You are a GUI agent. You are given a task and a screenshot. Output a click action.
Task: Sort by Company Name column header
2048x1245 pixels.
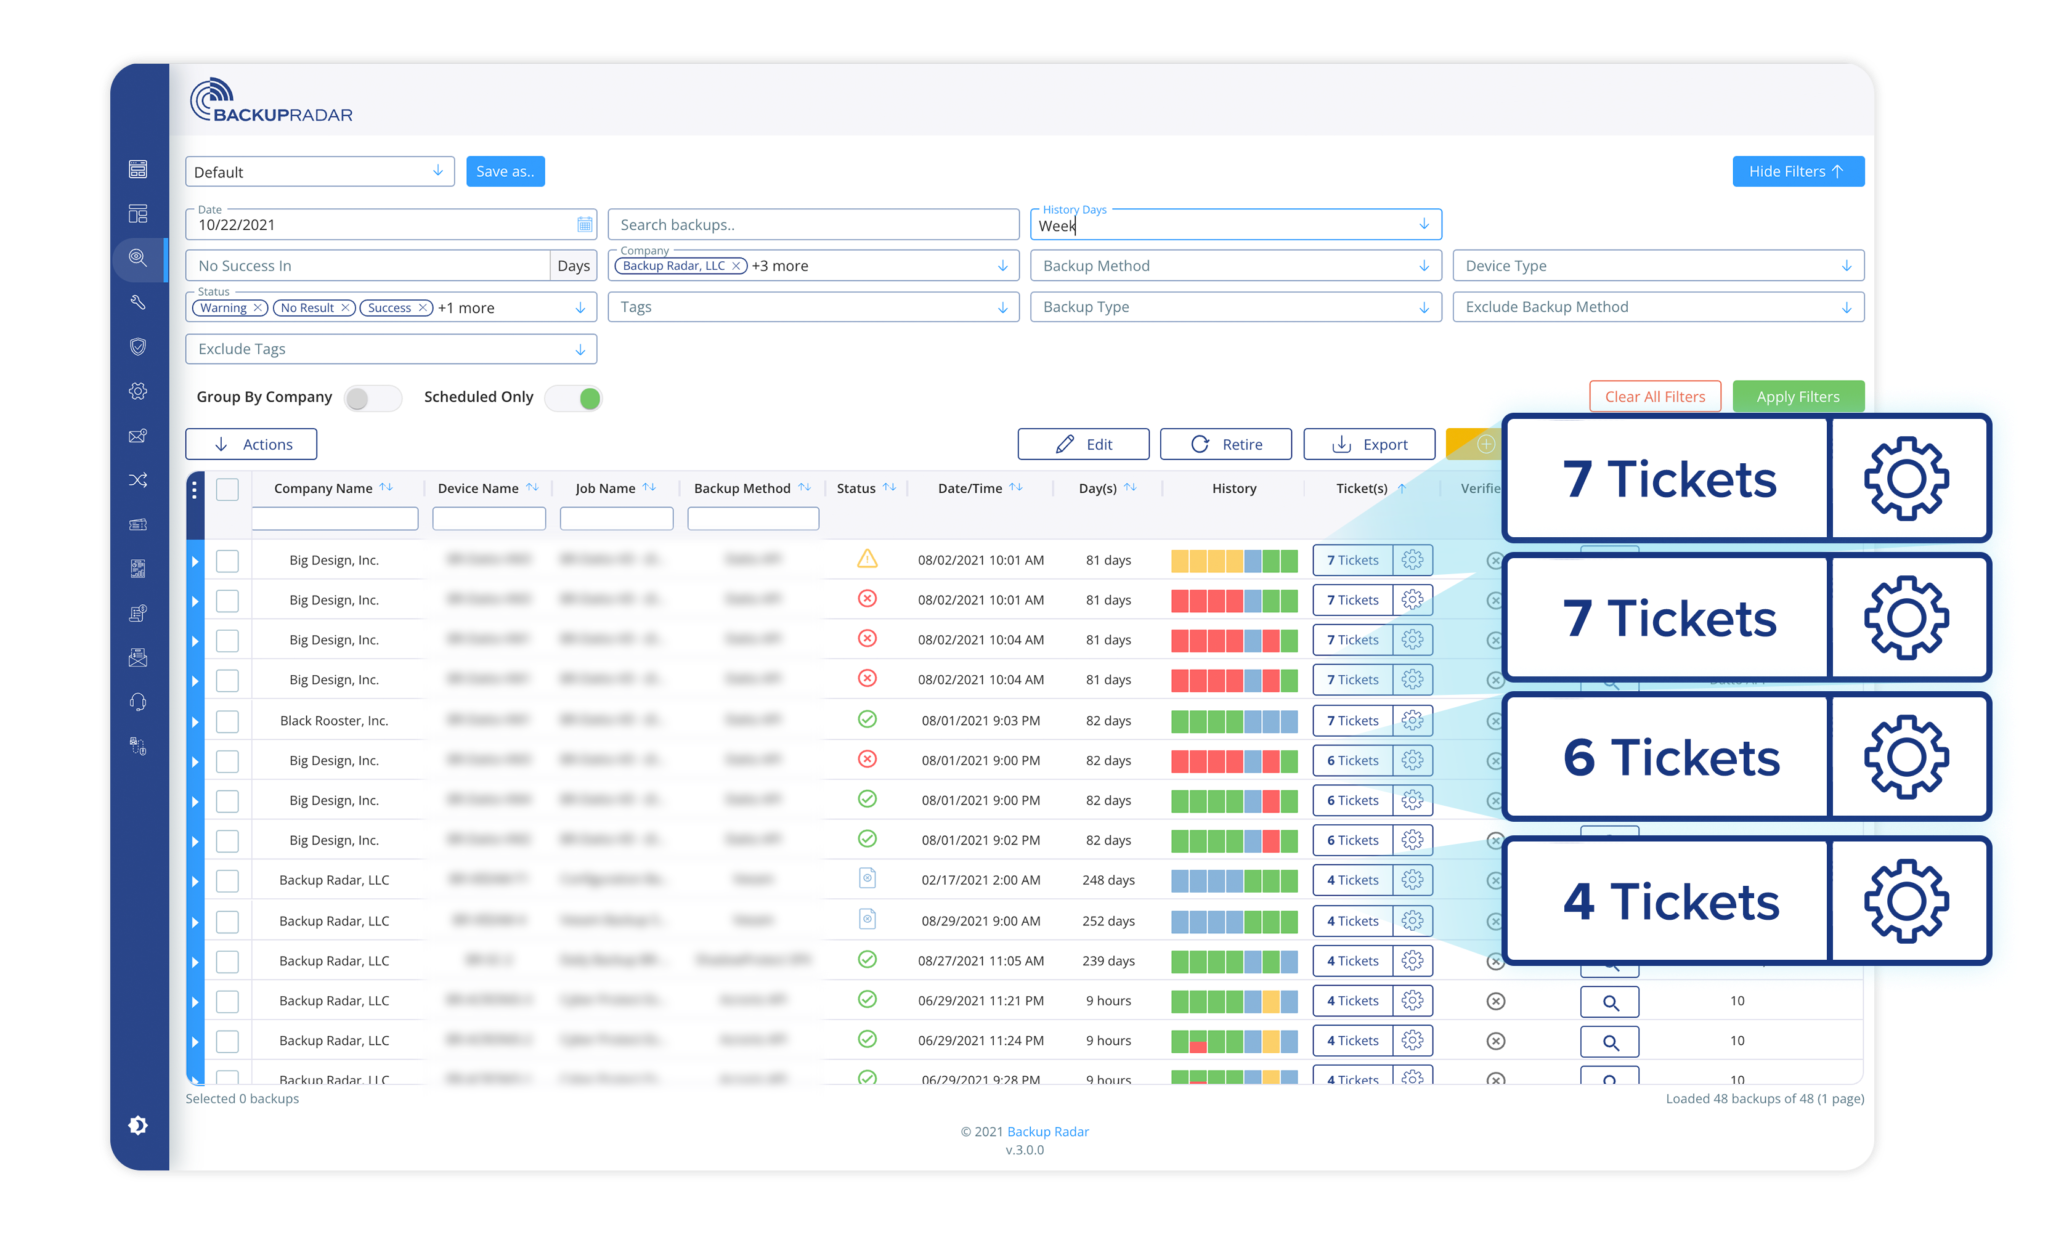[x=323, y=488]
